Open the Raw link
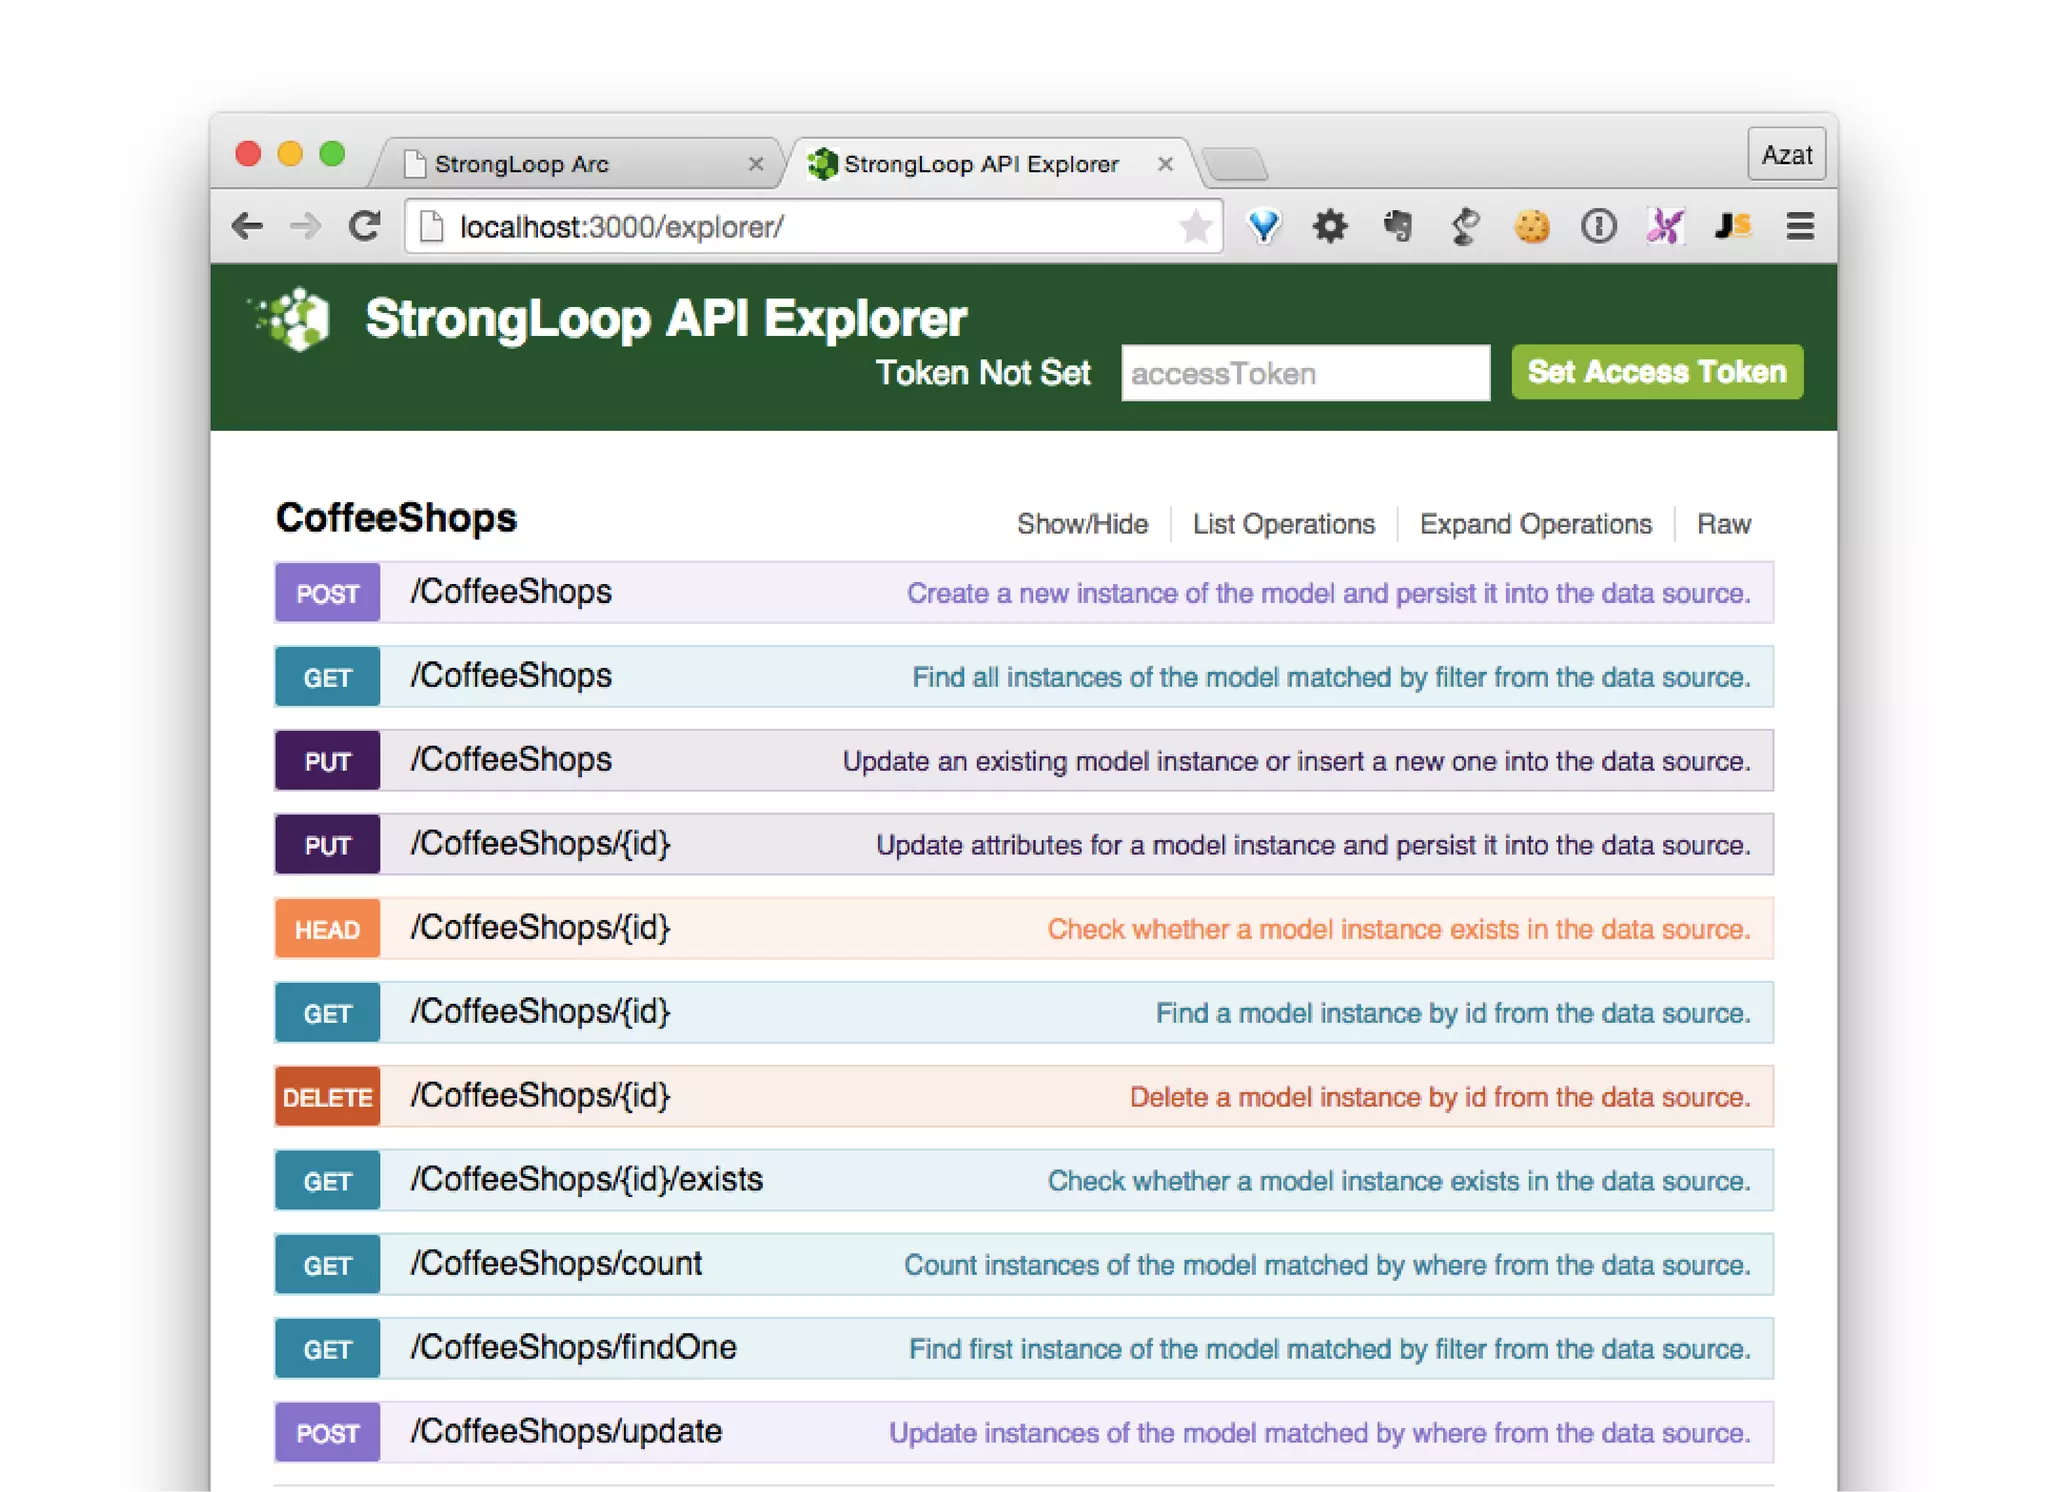This screenshot has width=2048, height=1492. pos(1723,524)
